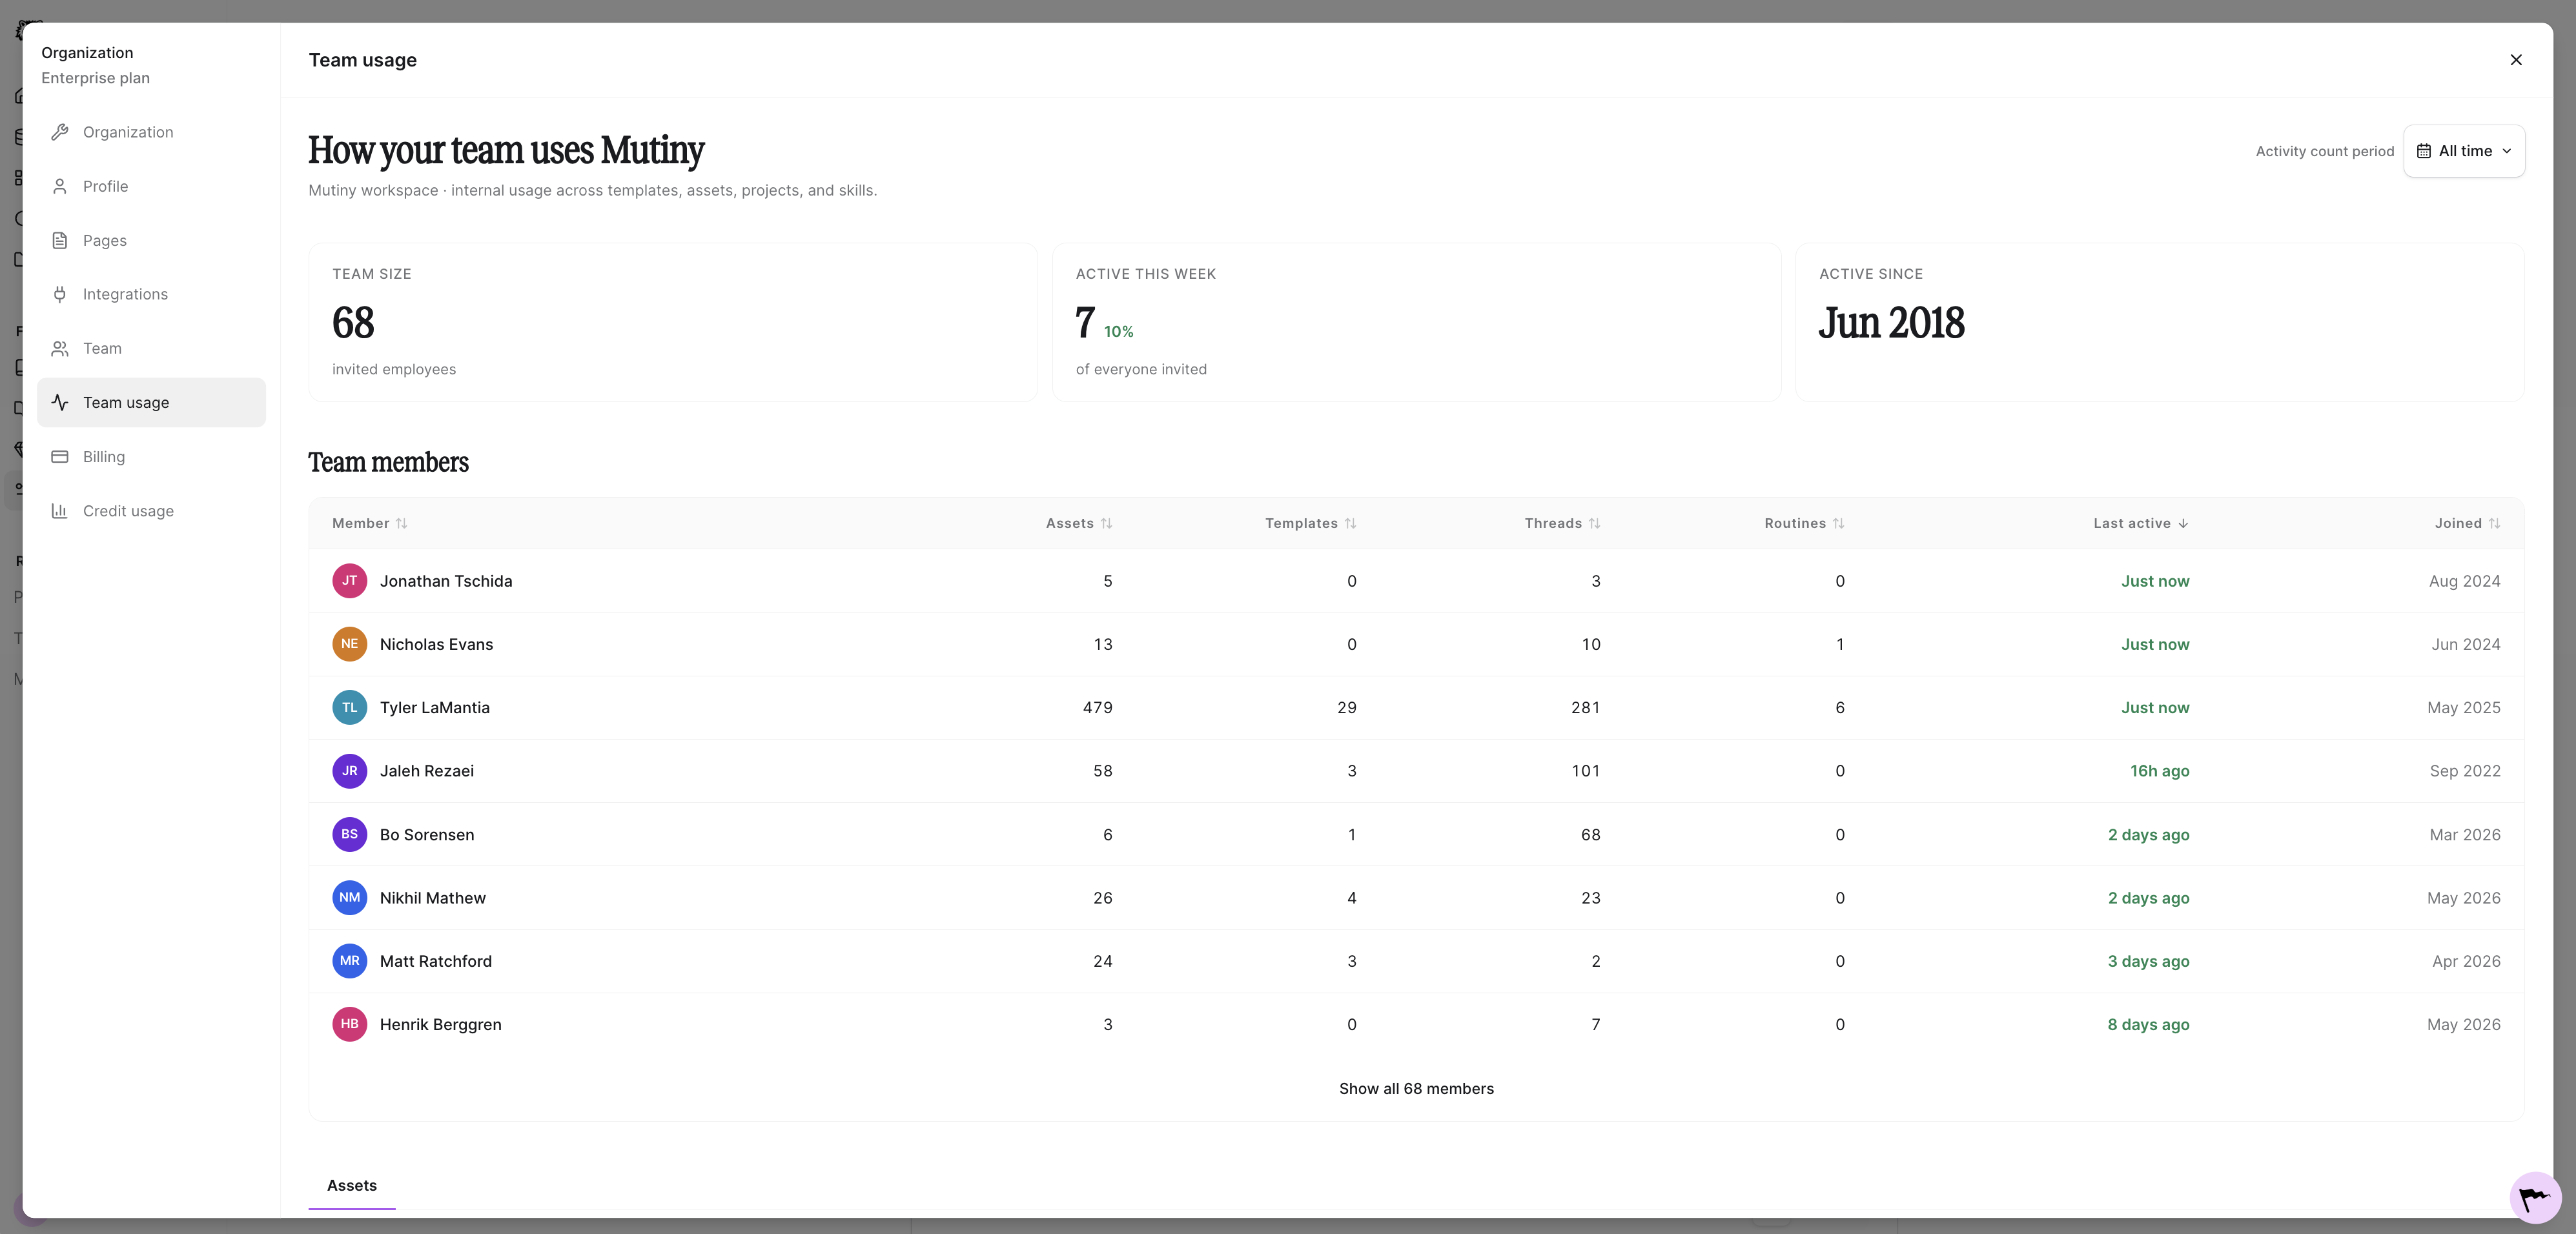This screenshot has height=1234, width=2576.
Task: Open Billing settings
Action: (151, 456)
